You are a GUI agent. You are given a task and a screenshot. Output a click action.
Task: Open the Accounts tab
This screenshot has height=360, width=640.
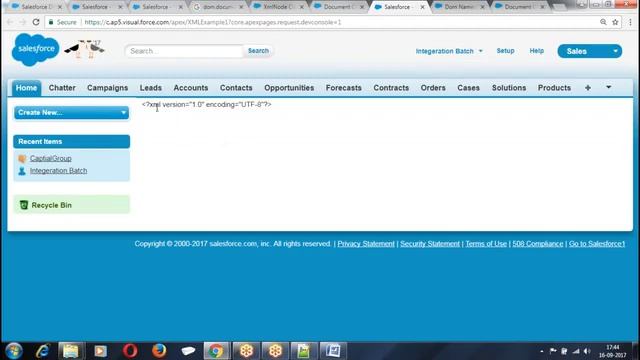pos(191,88)
